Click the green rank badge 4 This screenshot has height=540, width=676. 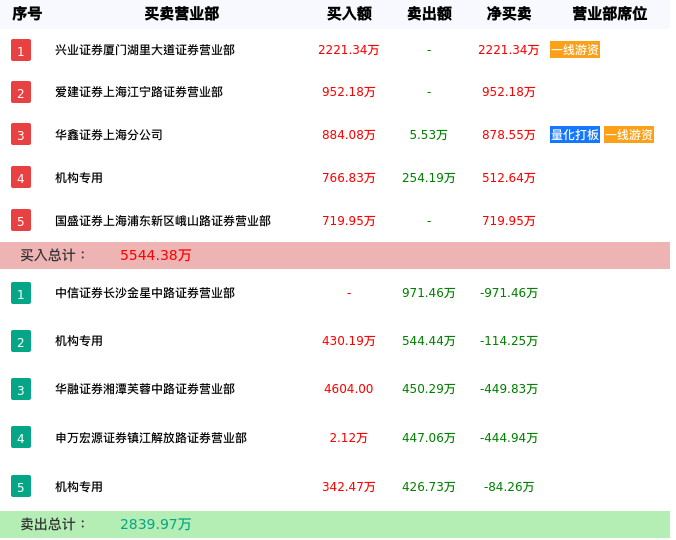pyautogui.click(x=21, y=437)
